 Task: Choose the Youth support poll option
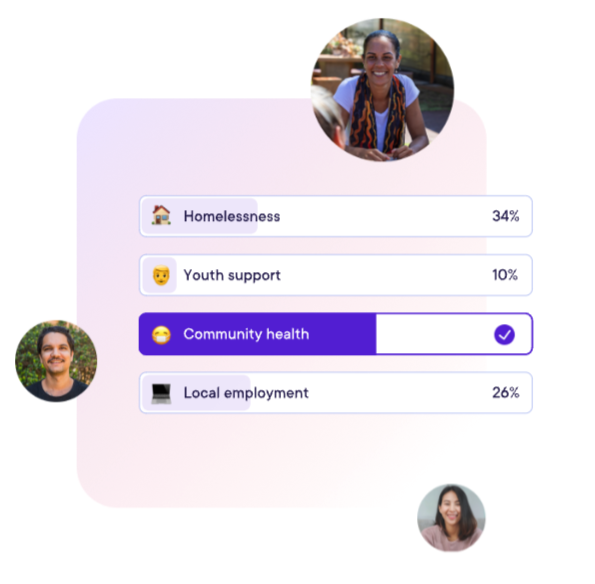(x=336, y=275)
